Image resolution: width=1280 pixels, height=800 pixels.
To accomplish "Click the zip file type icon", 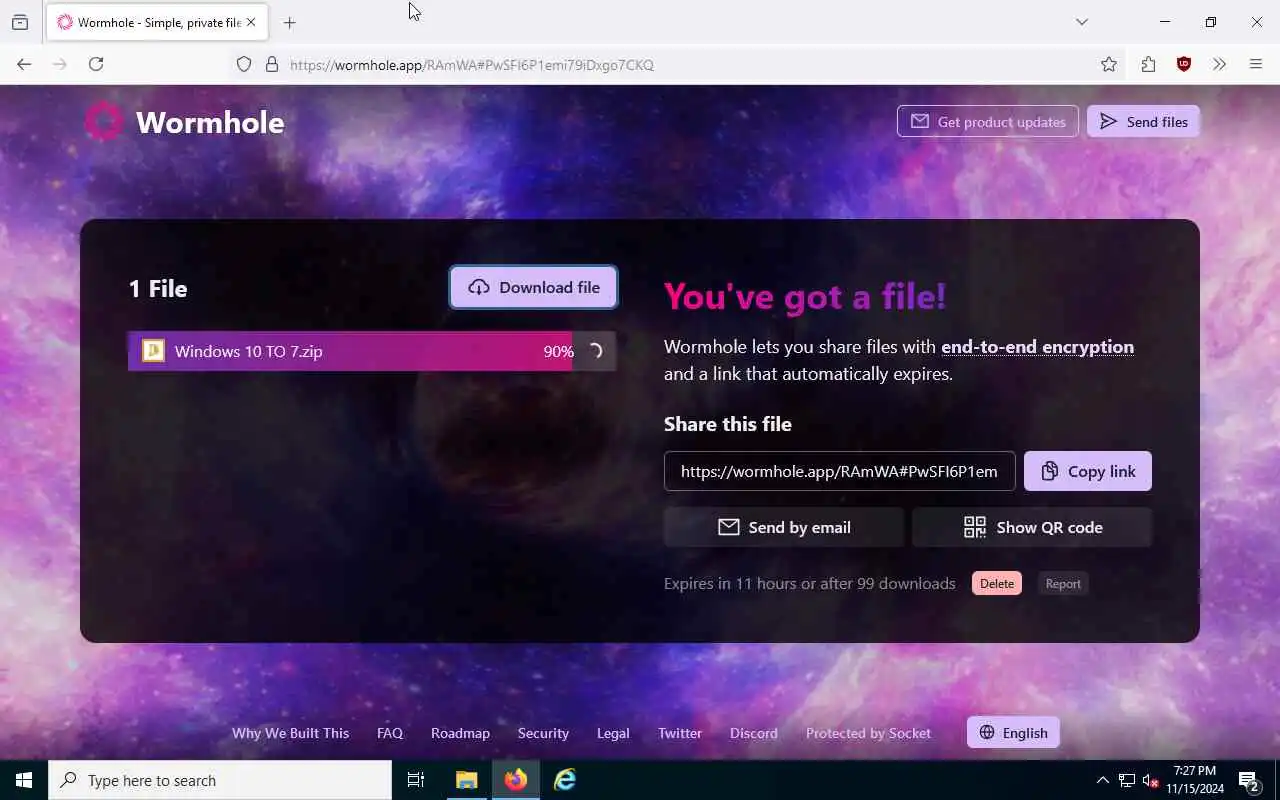I will click(x=153, y=351).
